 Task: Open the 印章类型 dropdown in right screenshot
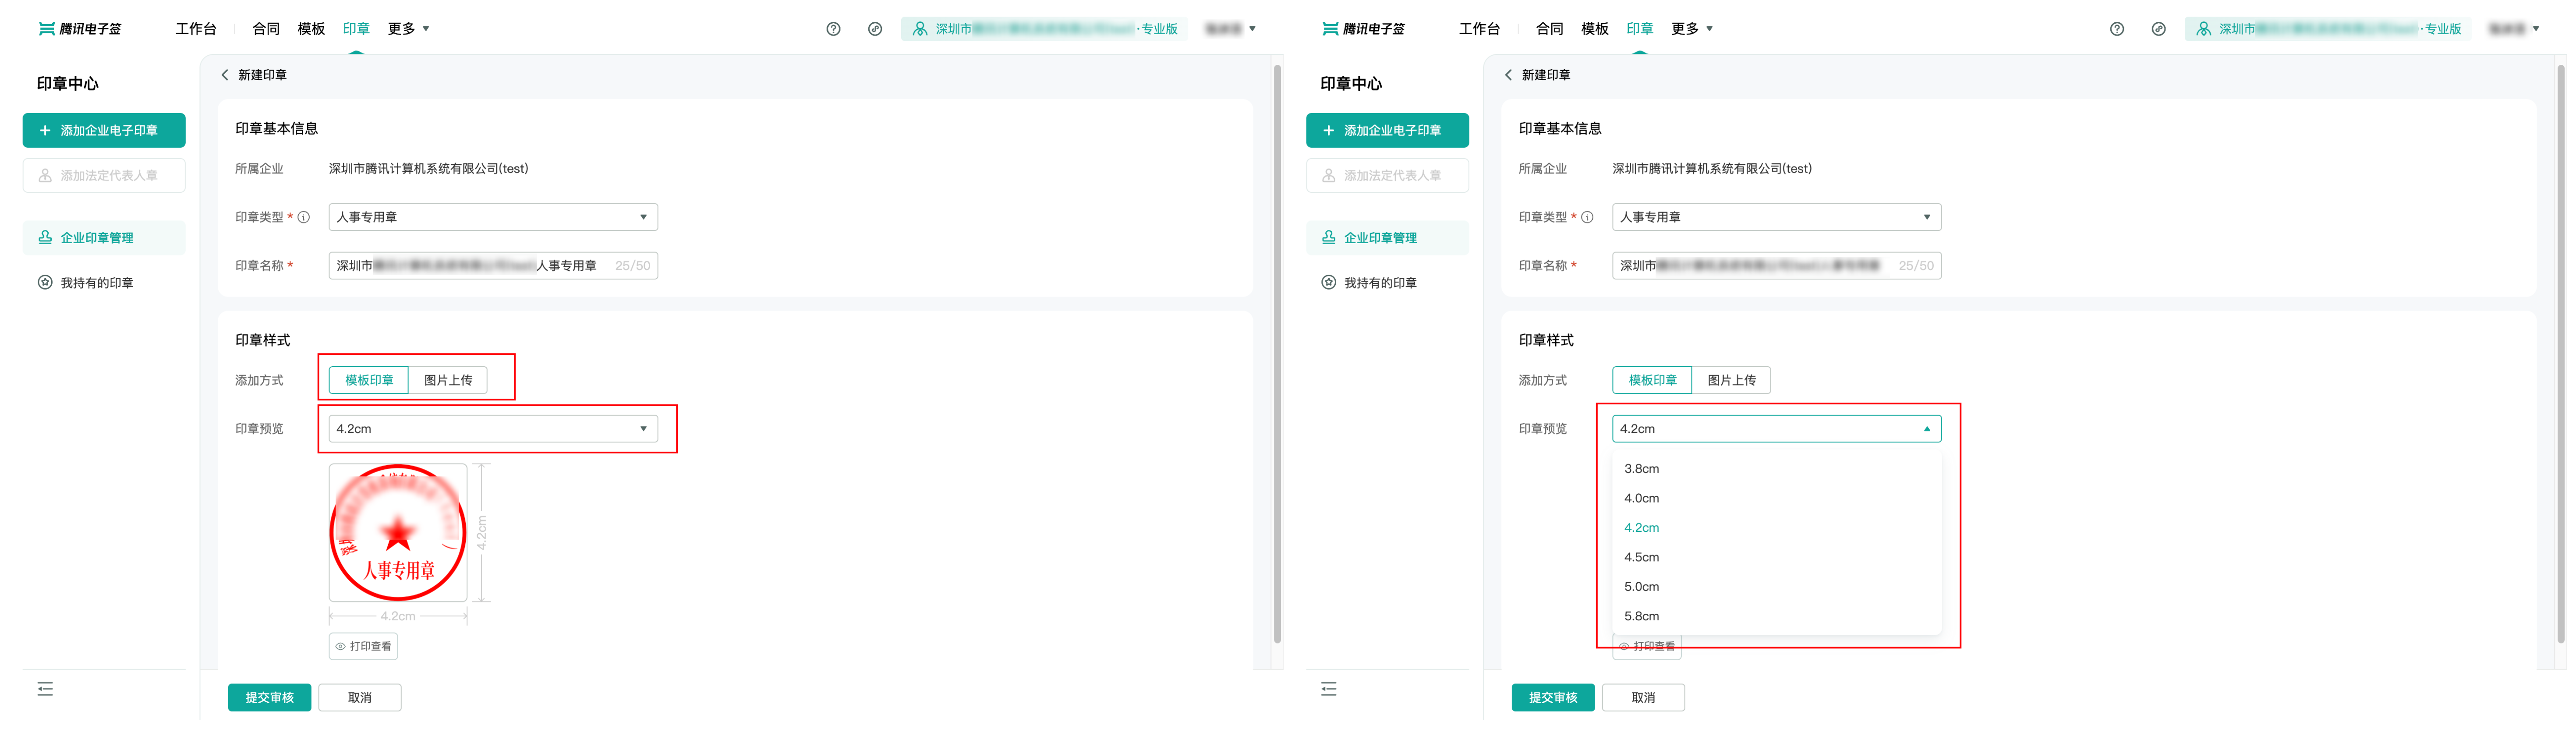point(1777,217)
